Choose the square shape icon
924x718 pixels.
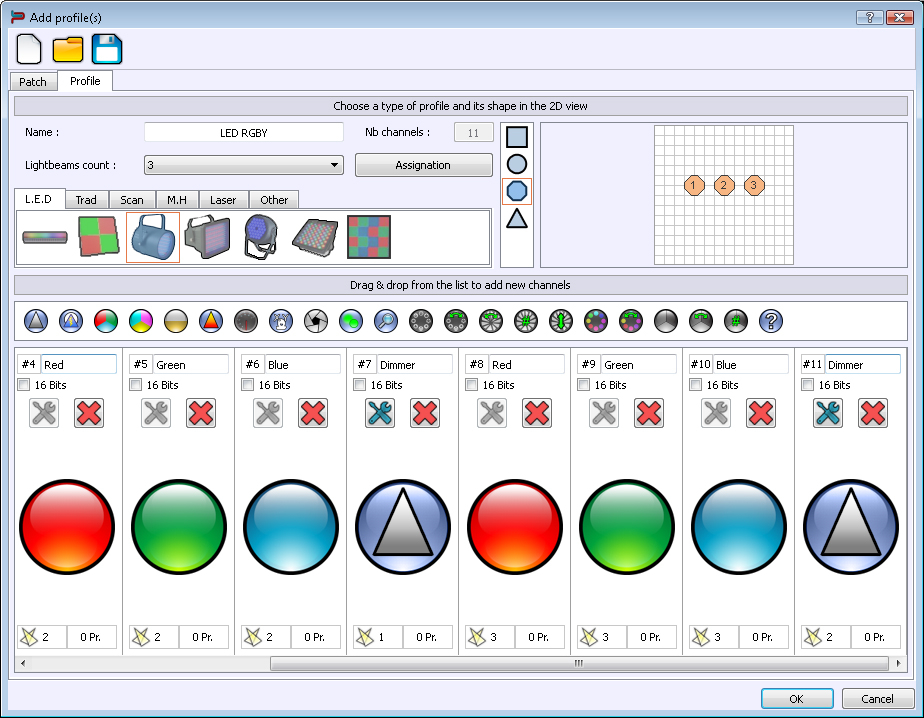pos(517,137)
